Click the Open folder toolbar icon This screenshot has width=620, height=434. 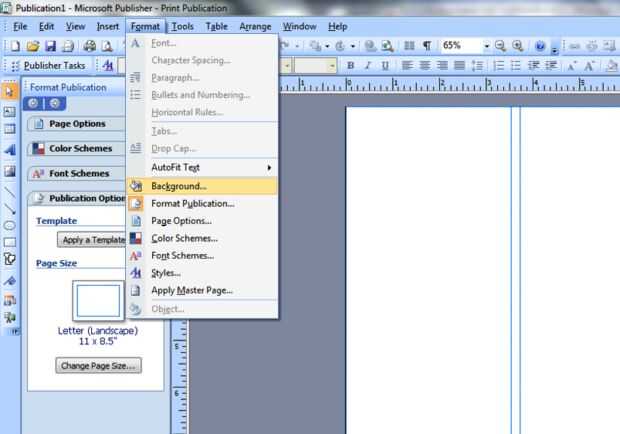[x=33, y=46]
